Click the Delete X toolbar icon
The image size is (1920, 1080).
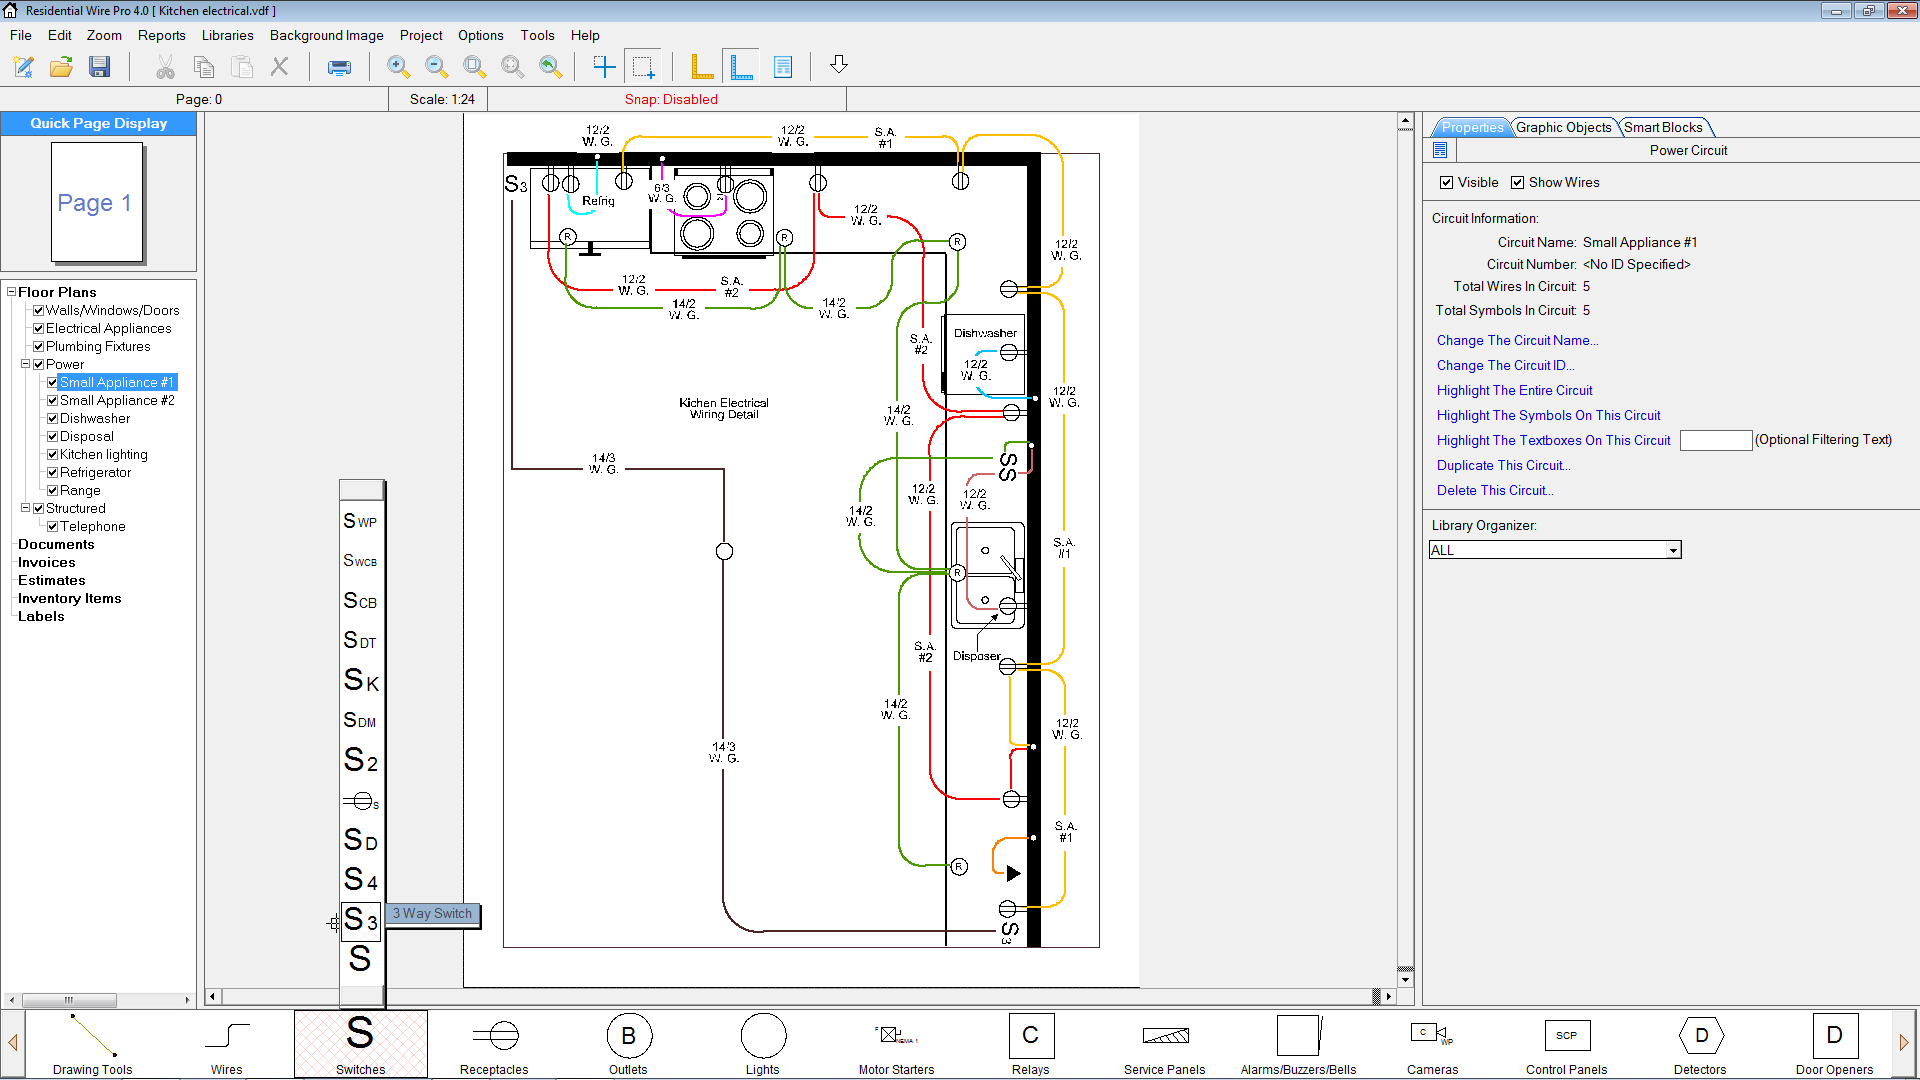click(280, 67)
